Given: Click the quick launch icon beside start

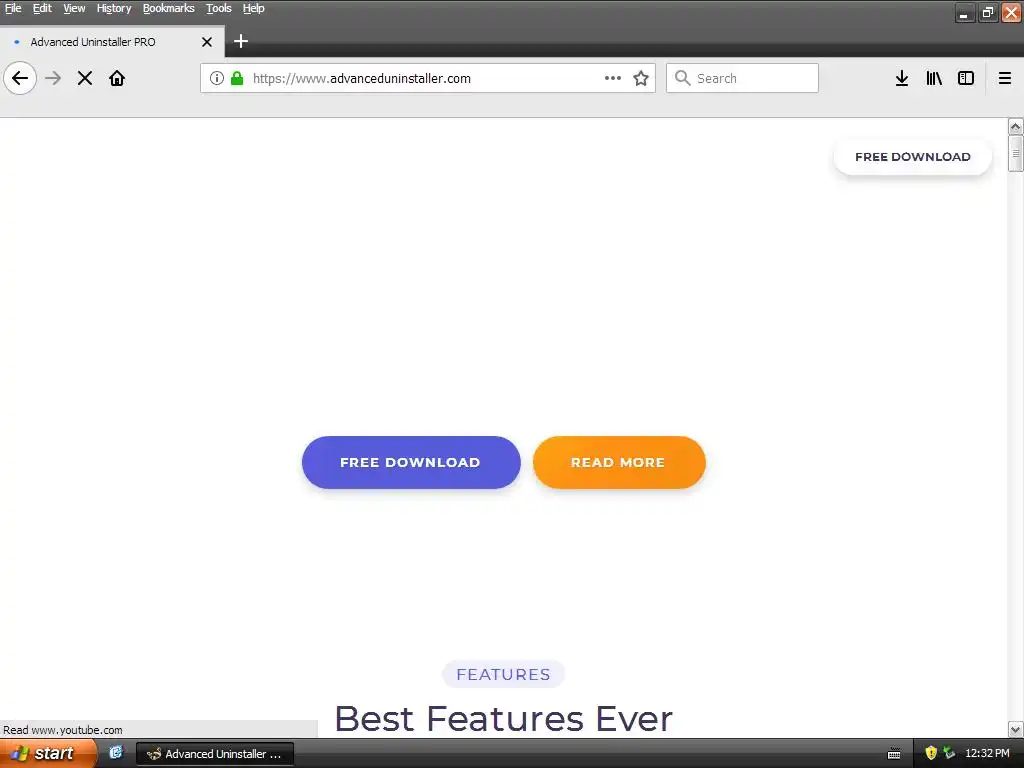Looking at the screenshot, I should 116,753.
